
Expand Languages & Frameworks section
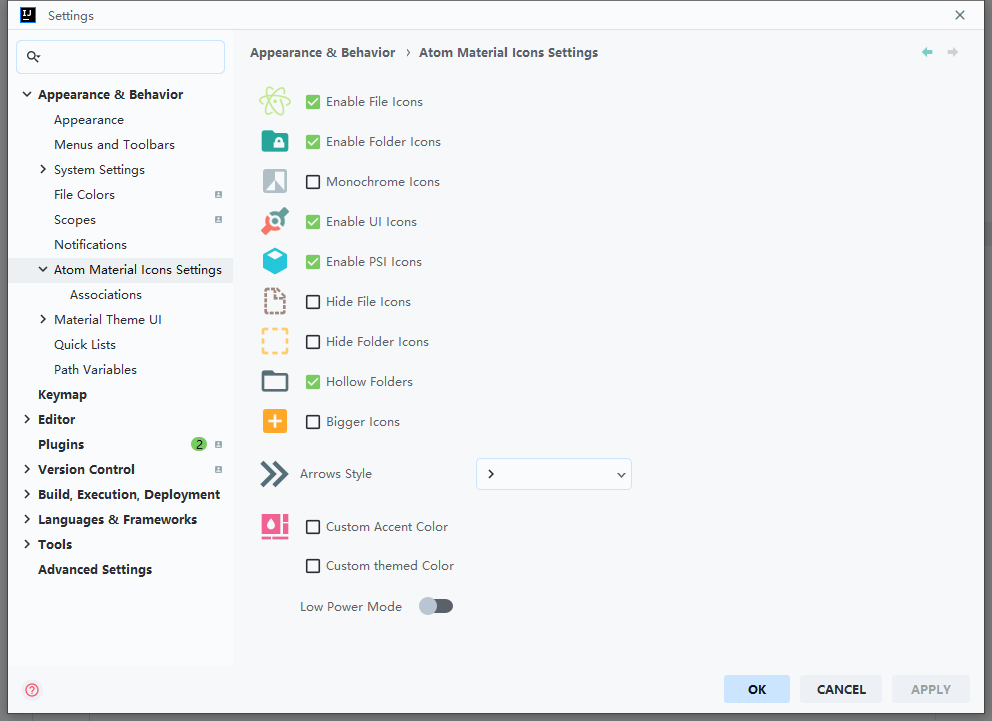[27, 519]
